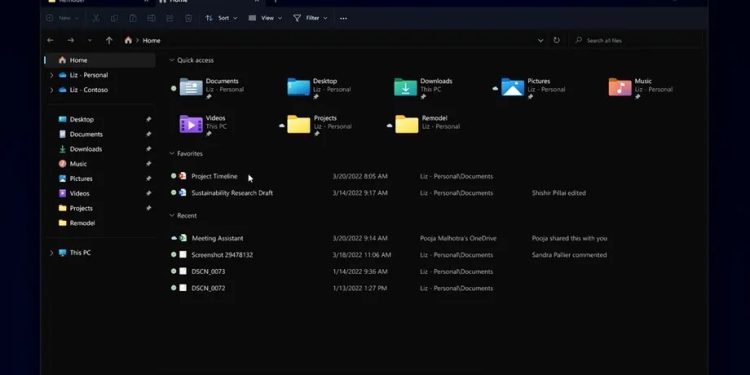Click the 'Pooja shared this with you' activity
Viewport: 750px width, 375px height.
(x=569, y=238)
